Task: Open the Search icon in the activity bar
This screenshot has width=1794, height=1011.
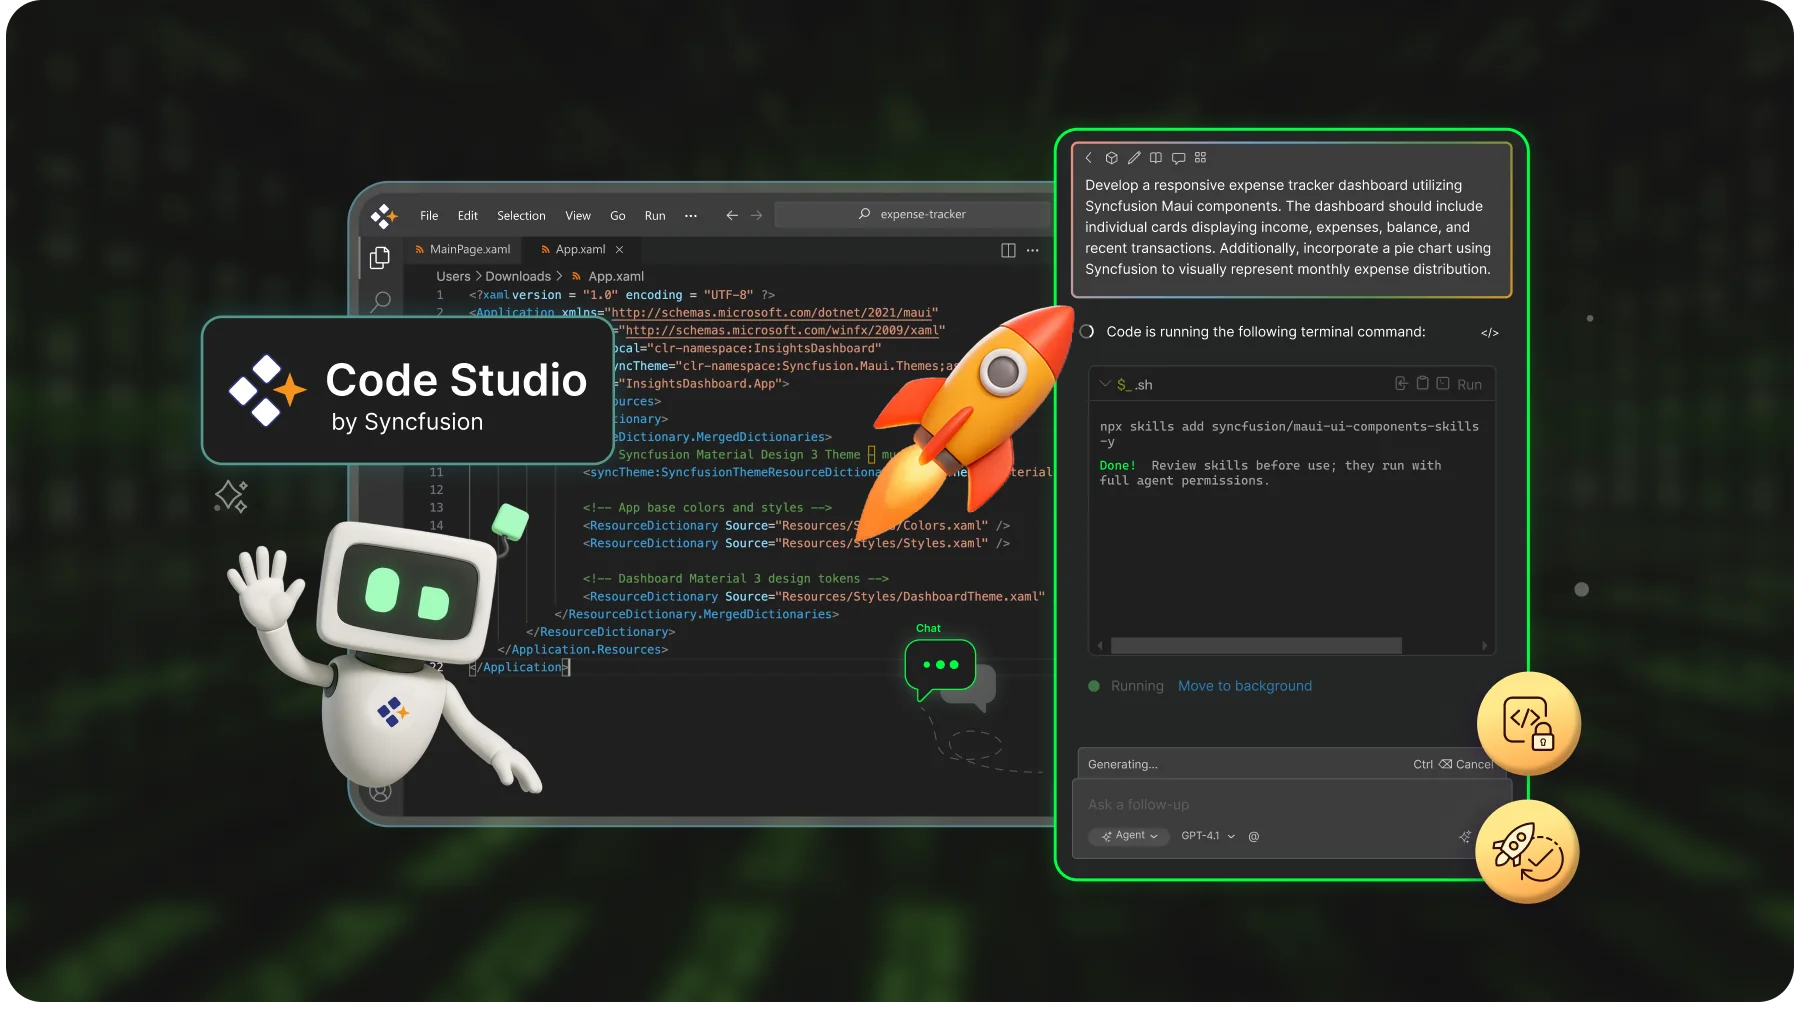Action: point(381,301)
